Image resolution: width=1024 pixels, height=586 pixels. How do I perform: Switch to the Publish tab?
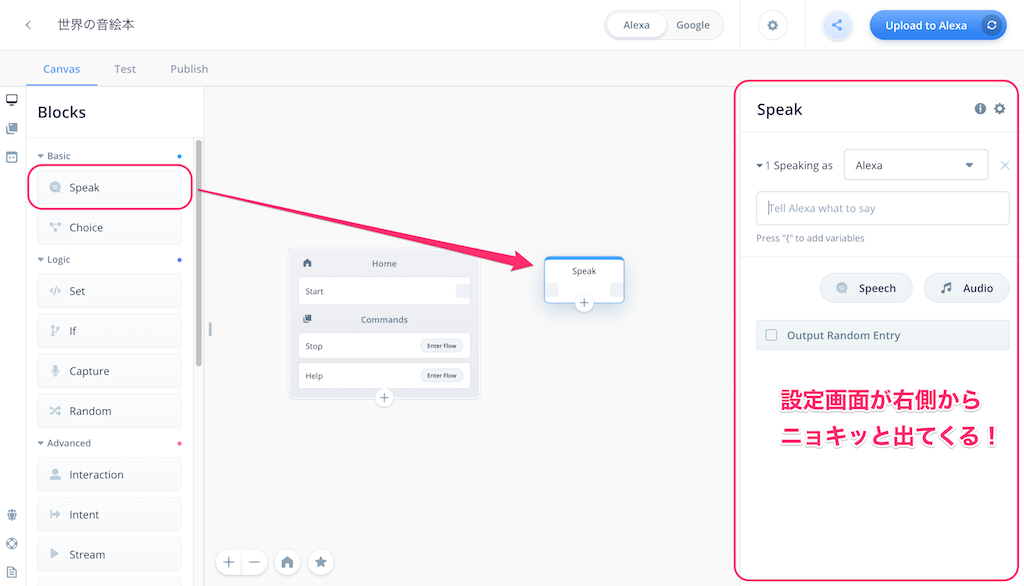tap(189, 69)
